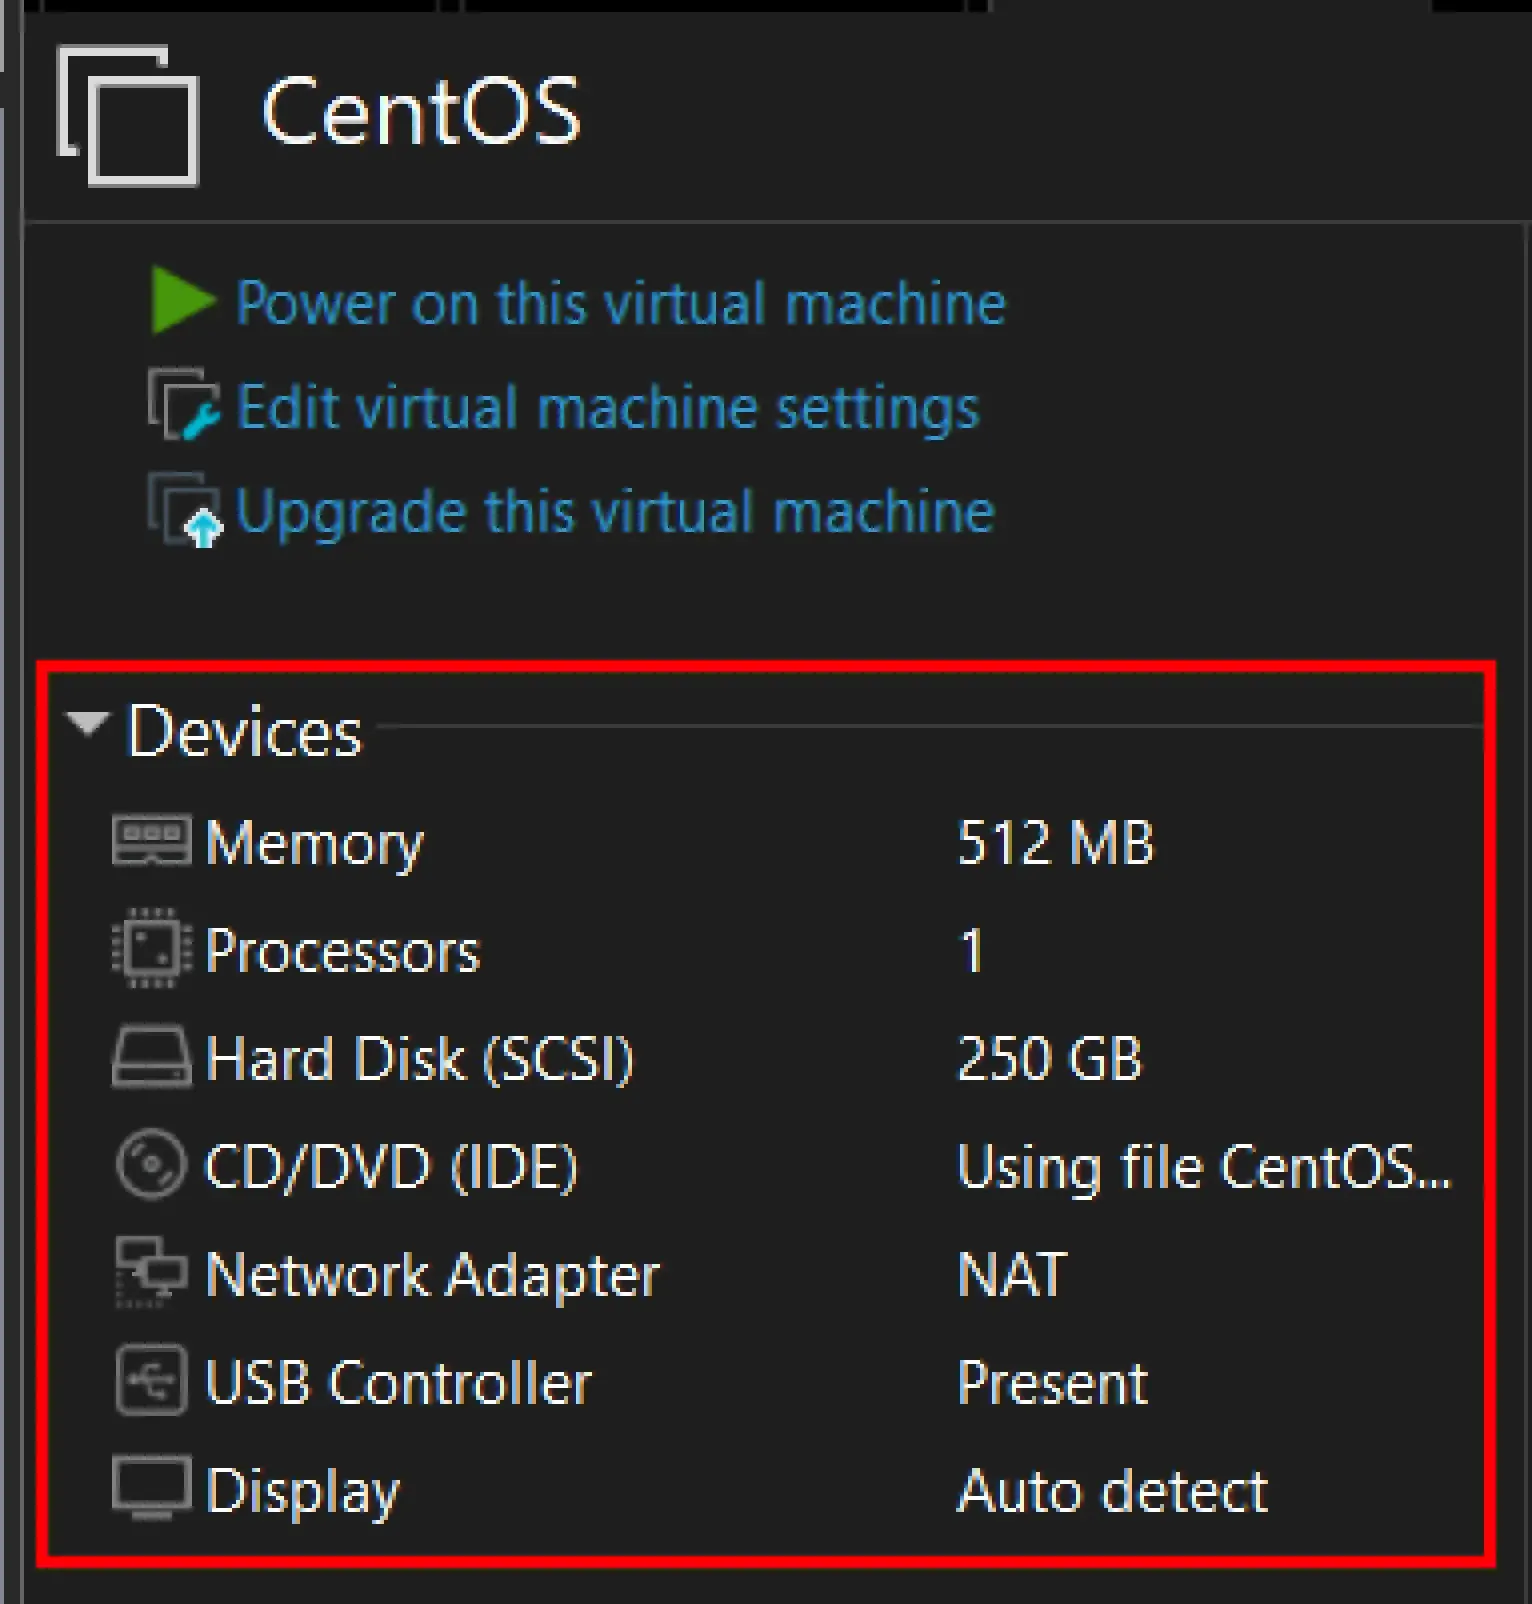1532x1604 pixels.
Task: Click the Upgrade virtual machine icon
Action: (x=184, y=510)
